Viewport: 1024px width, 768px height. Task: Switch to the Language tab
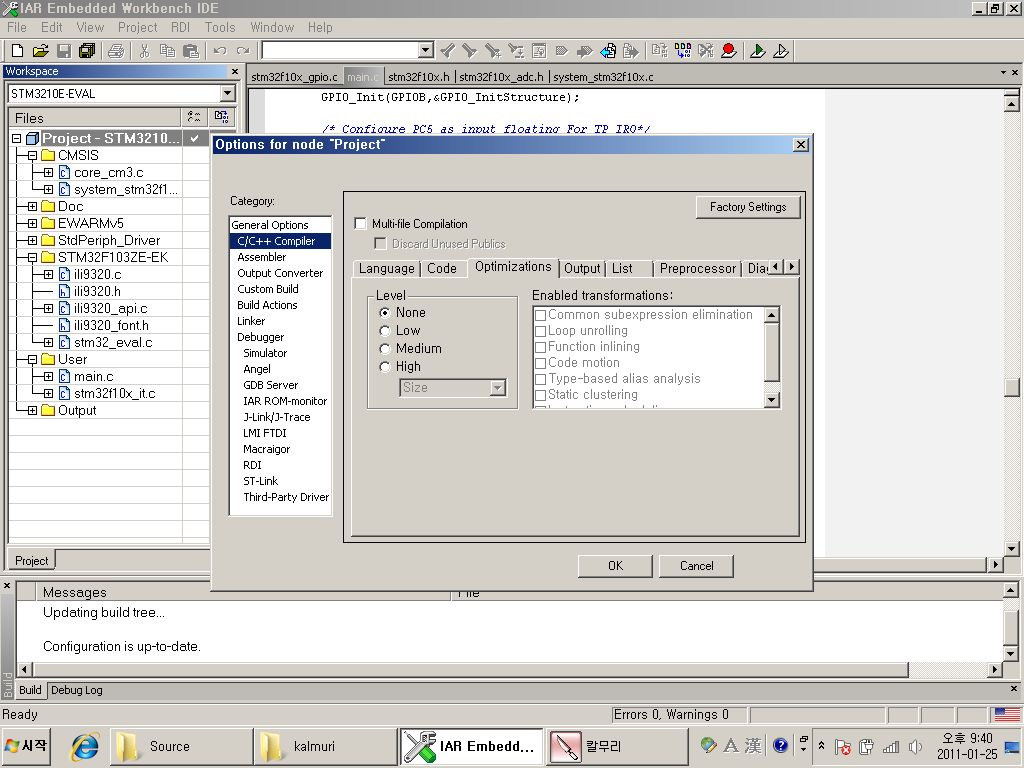click(387, 268)
